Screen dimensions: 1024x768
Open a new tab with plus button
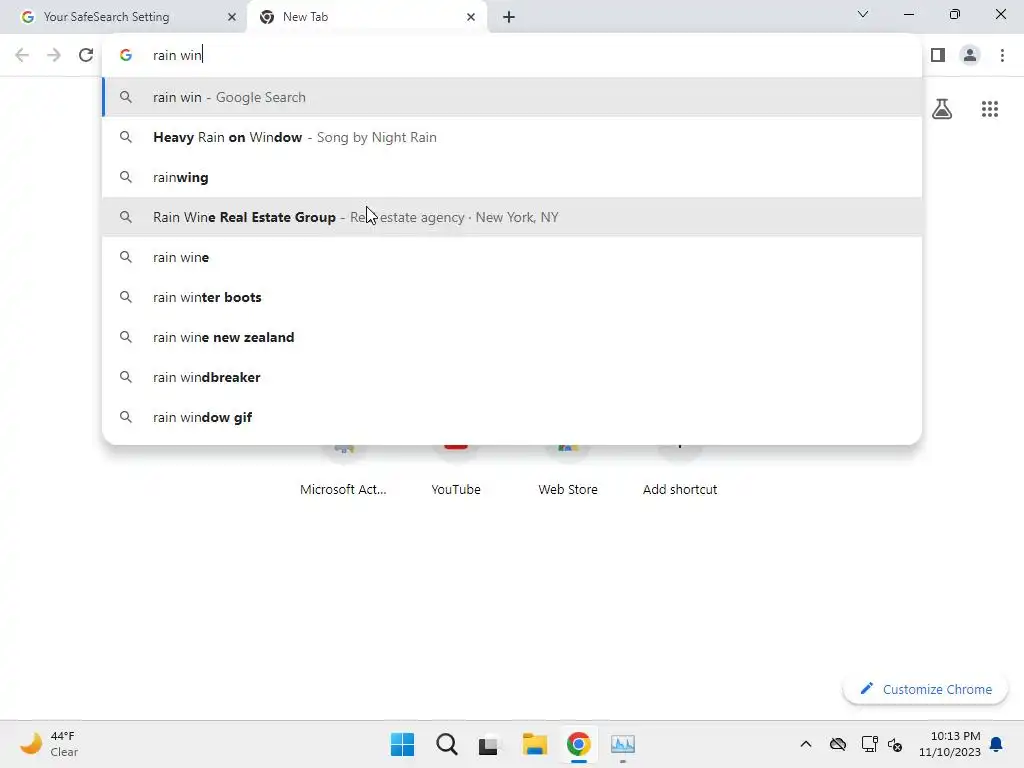coord(509,17)
